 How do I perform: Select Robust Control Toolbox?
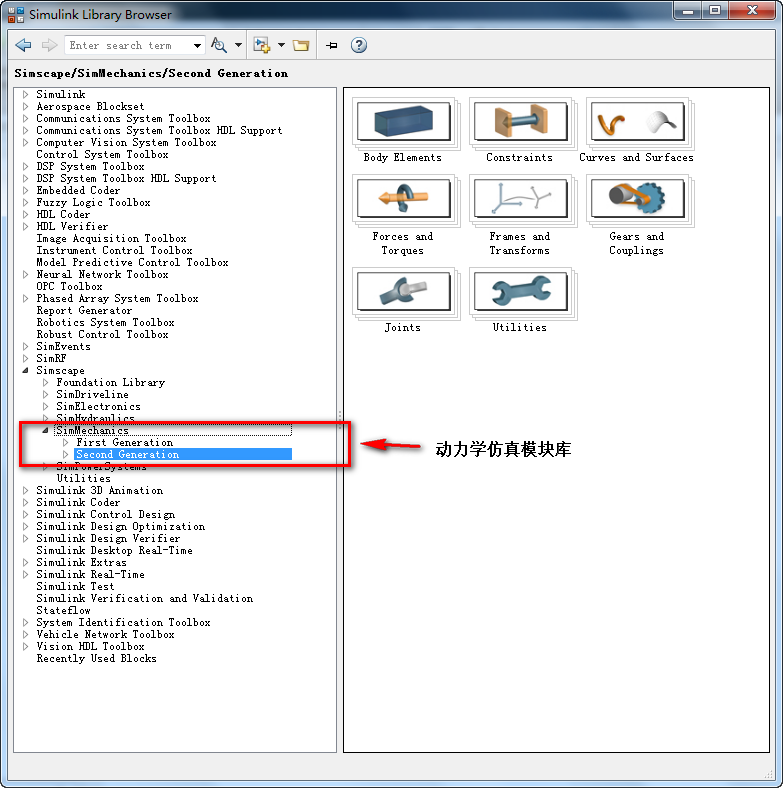(103, 335)
